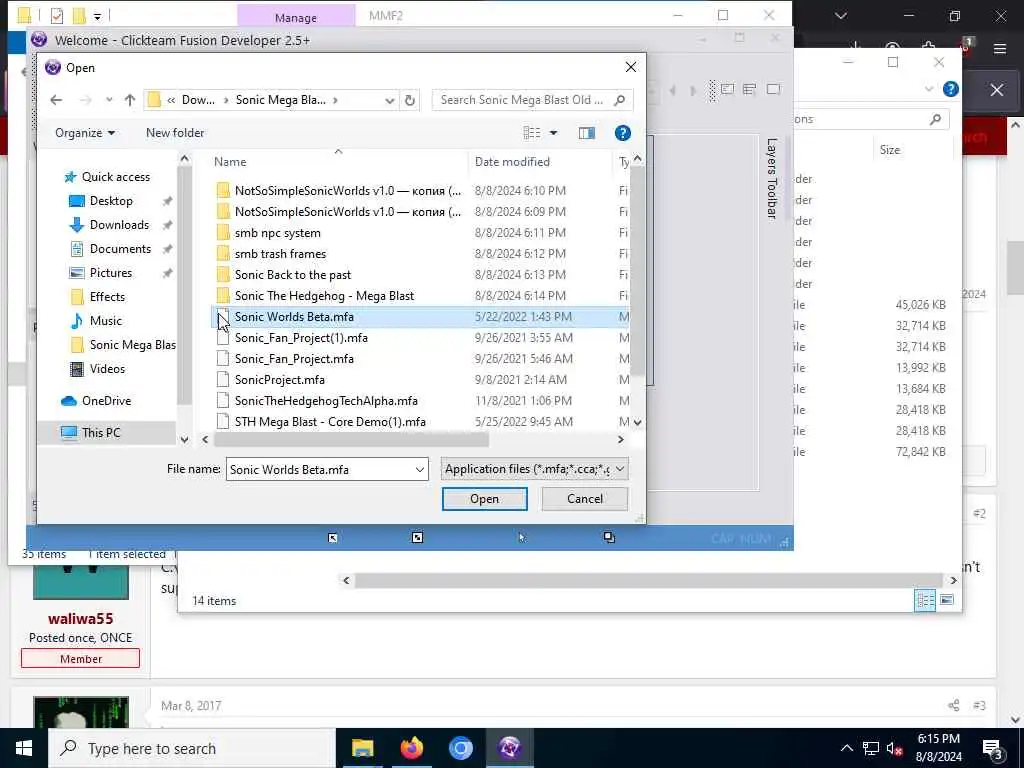Go back in Open dialog navigation
The image size is (1024, 768).
tap(56, 100)
